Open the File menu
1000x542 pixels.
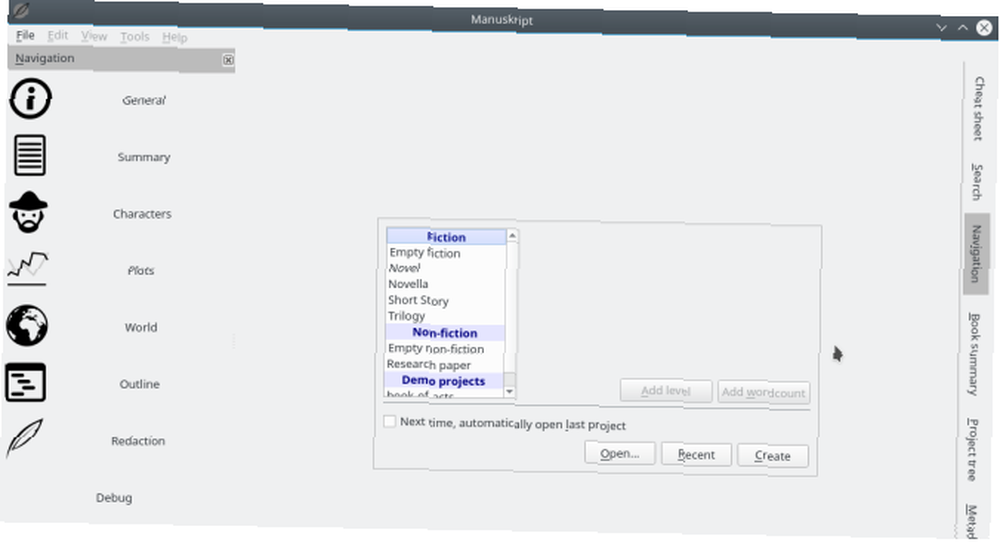tap(26, 35)
